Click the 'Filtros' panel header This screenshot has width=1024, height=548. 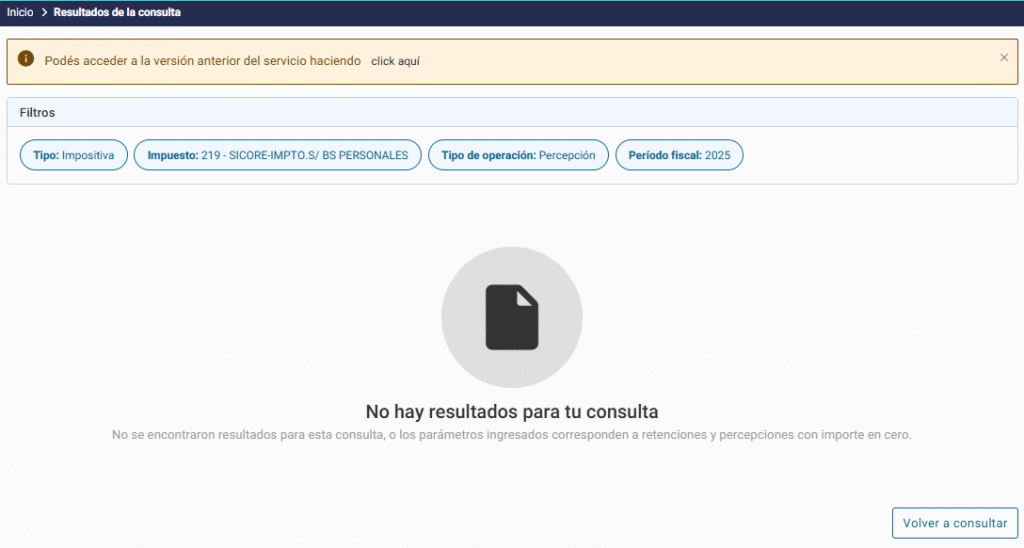point(38,113)
